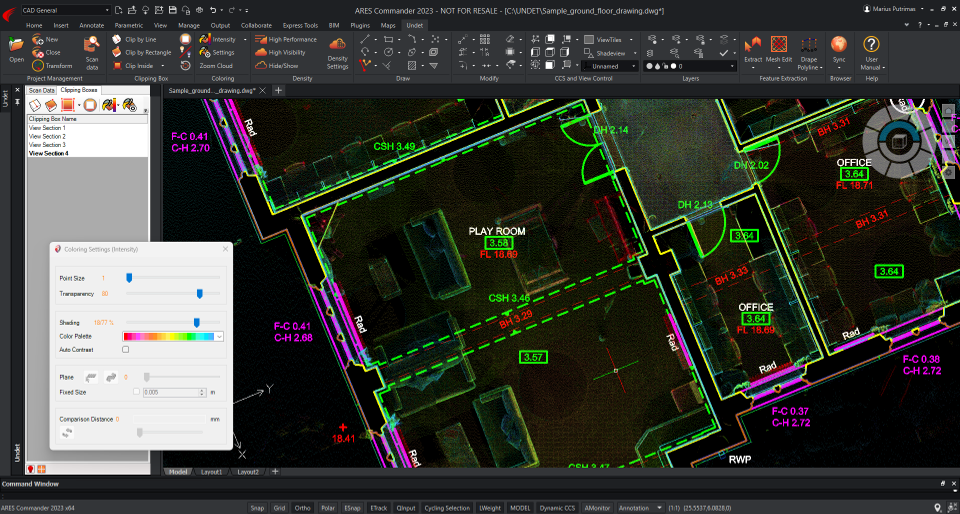Click Hide/Show in Density group
This screenshot has height=514, width=960.
click(277, 65)
